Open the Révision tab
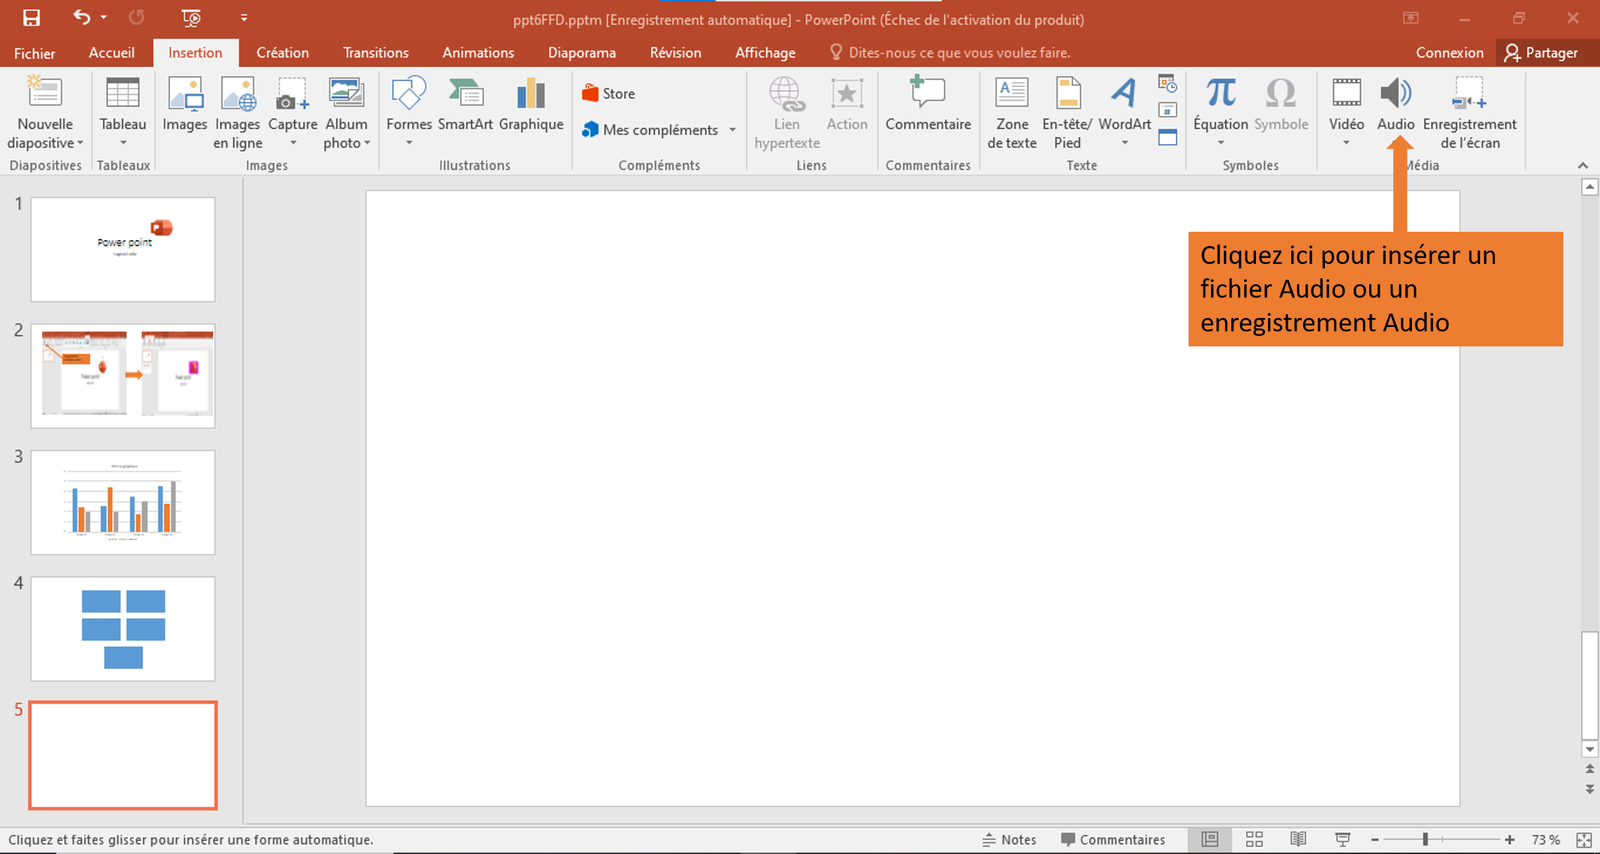Screen dimensions: 1600x854 tap(675, 53)
